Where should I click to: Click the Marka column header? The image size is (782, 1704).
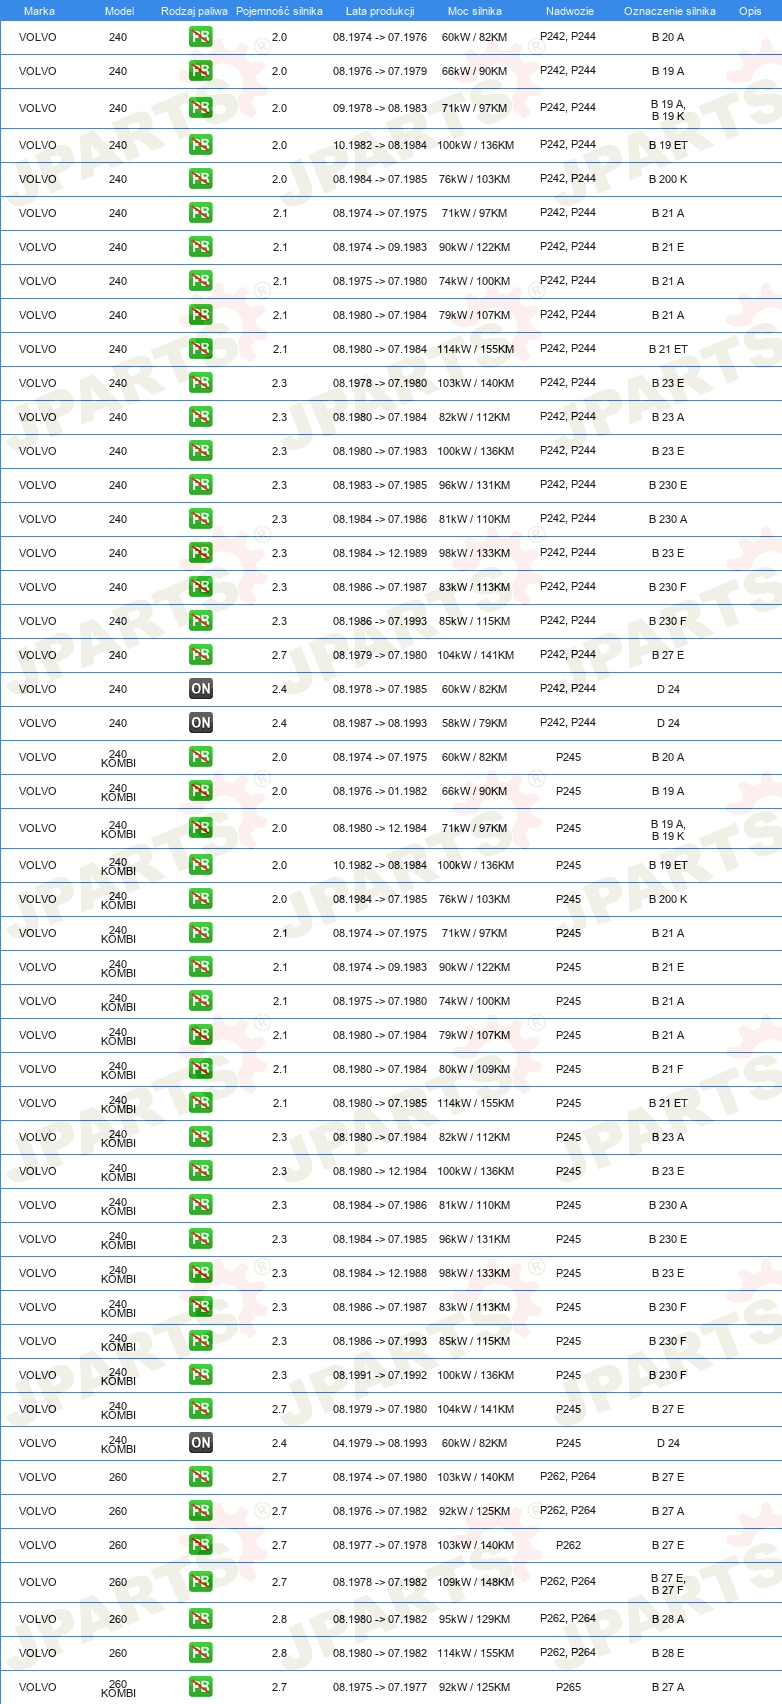39,11
